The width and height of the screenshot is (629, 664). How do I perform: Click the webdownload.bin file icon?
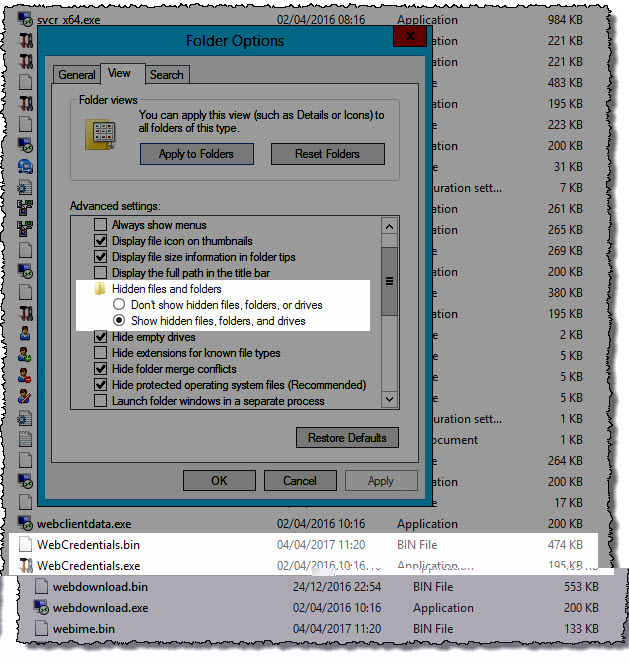click(x=41, y=587)
